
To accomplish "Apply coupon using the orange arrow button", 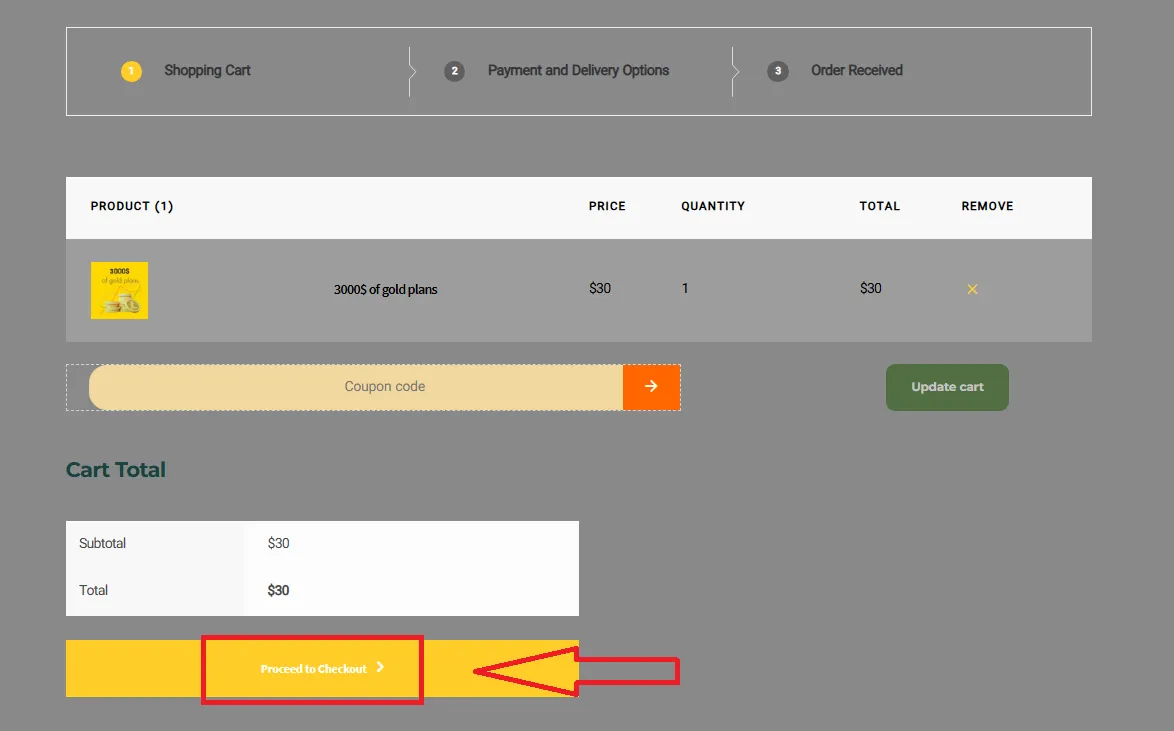I will [x=651, y=387].
